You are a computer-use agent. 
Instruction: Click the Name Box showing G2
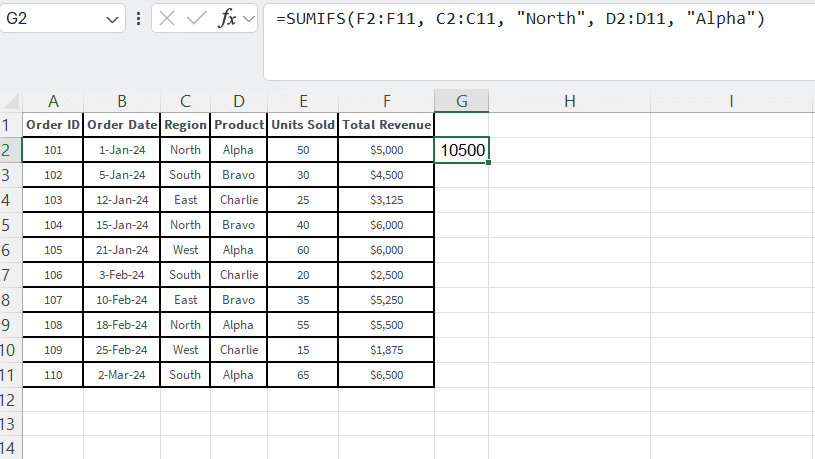pyautogui.click(x=62, y=18)
